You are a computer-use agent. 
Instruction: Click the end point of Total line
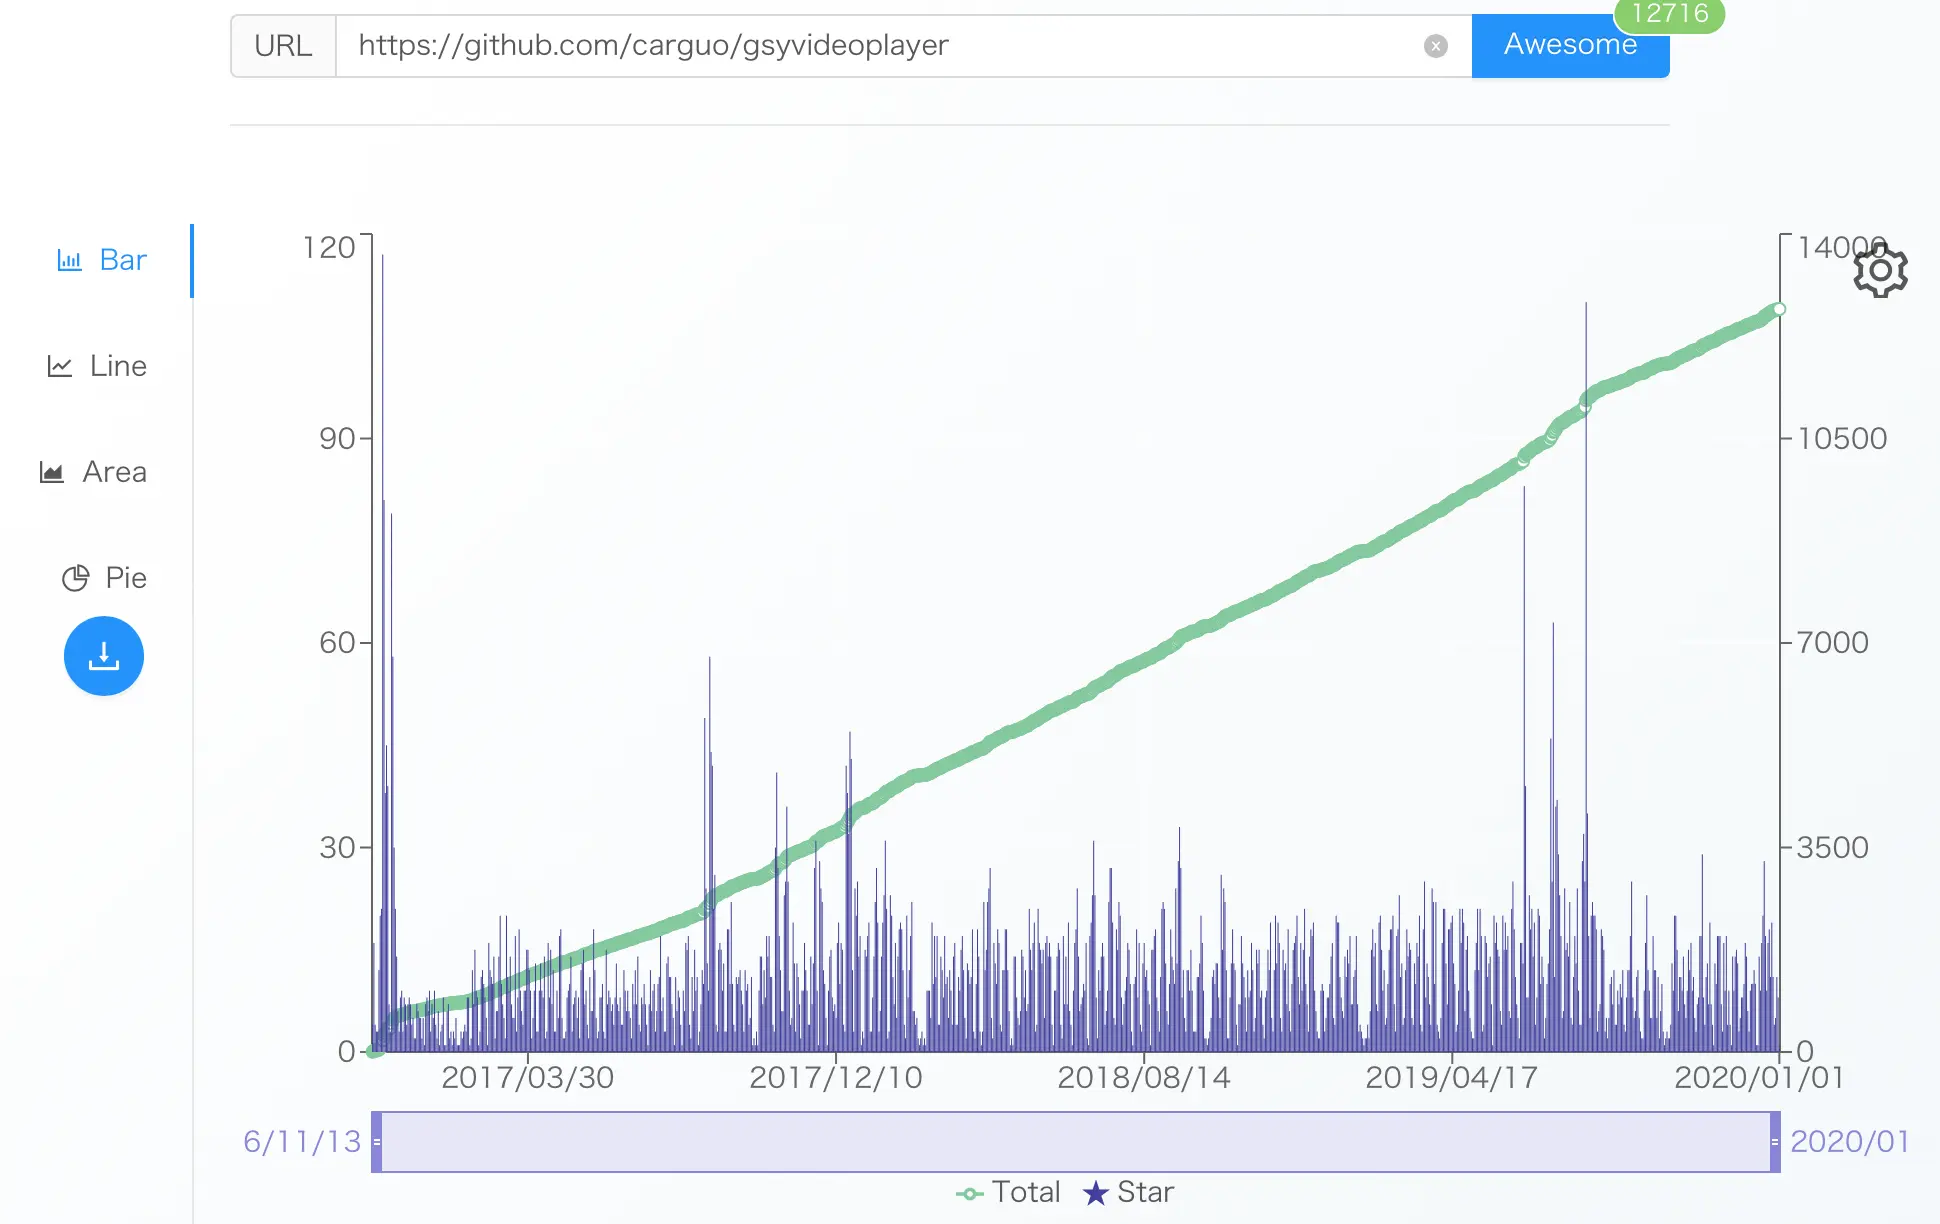[x=1779, y=309]
